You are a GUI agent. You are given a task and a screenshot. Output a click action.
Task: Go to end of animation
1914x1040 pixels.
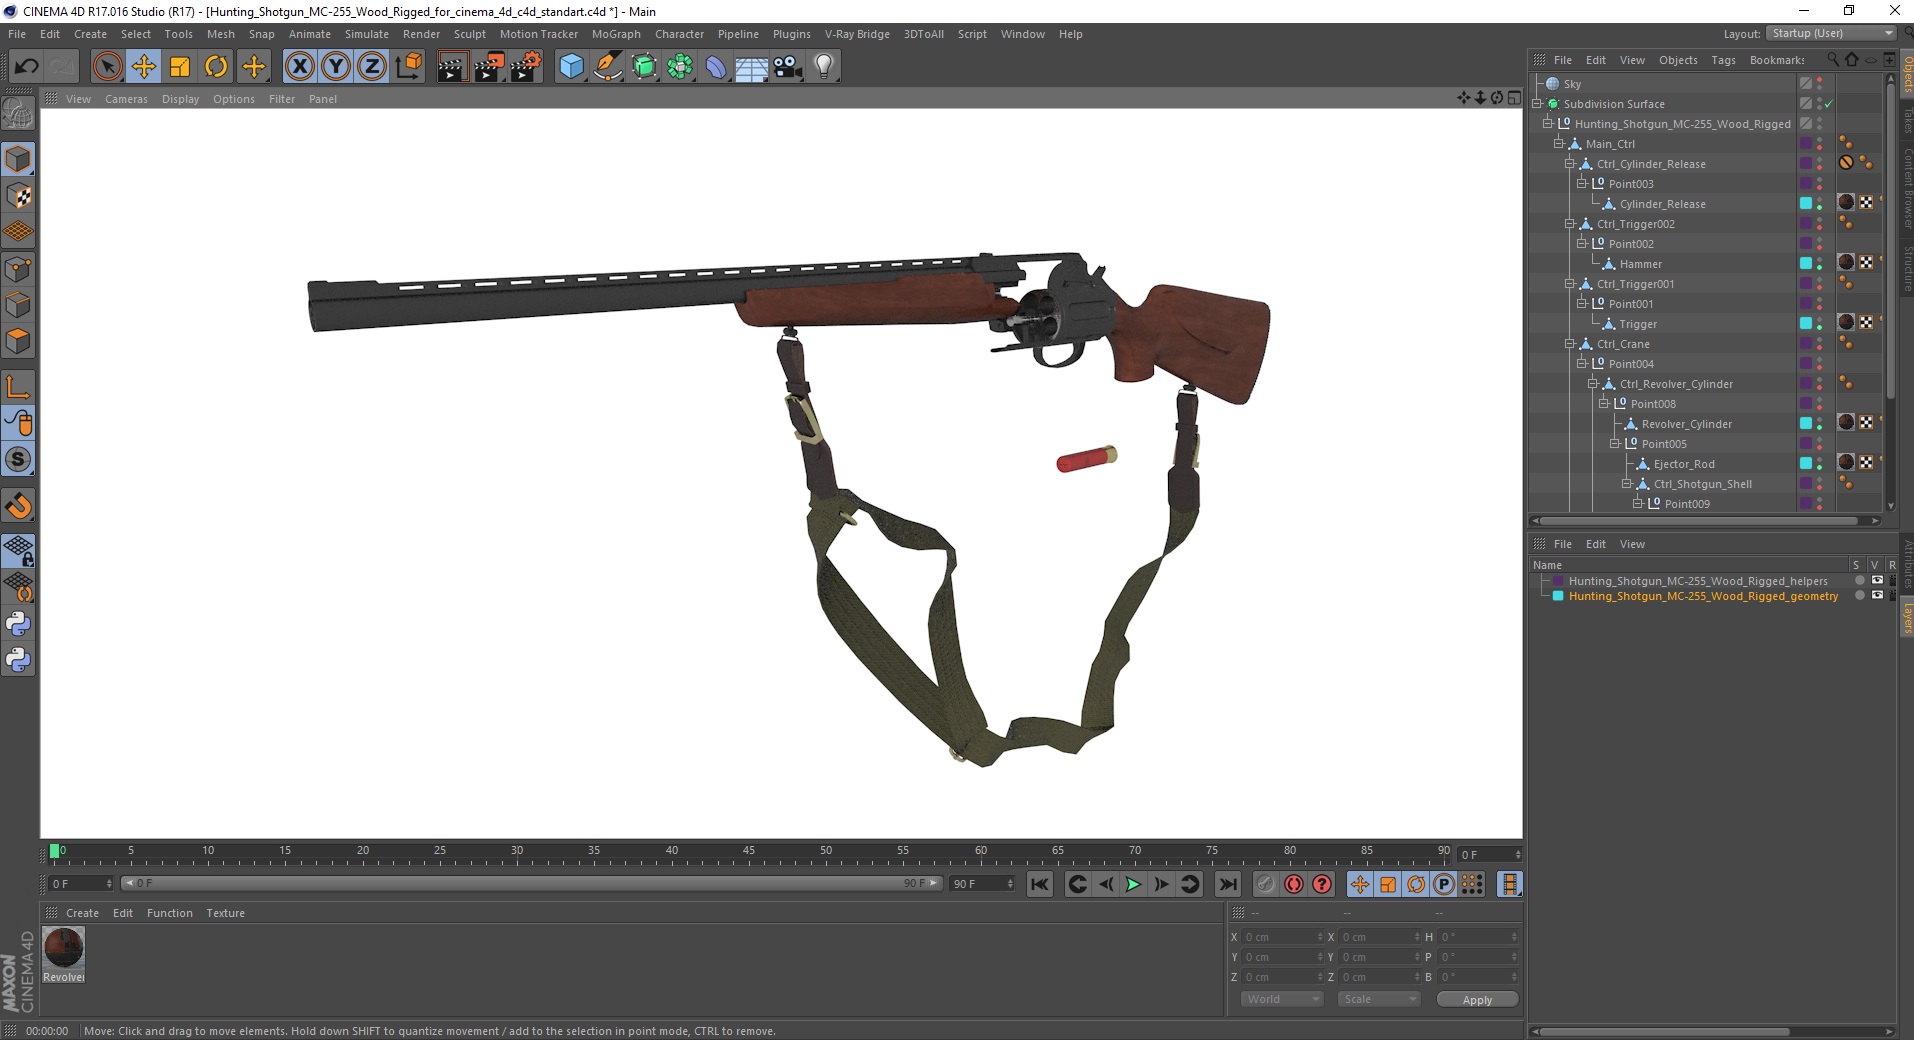click(x=1228, y=884)
